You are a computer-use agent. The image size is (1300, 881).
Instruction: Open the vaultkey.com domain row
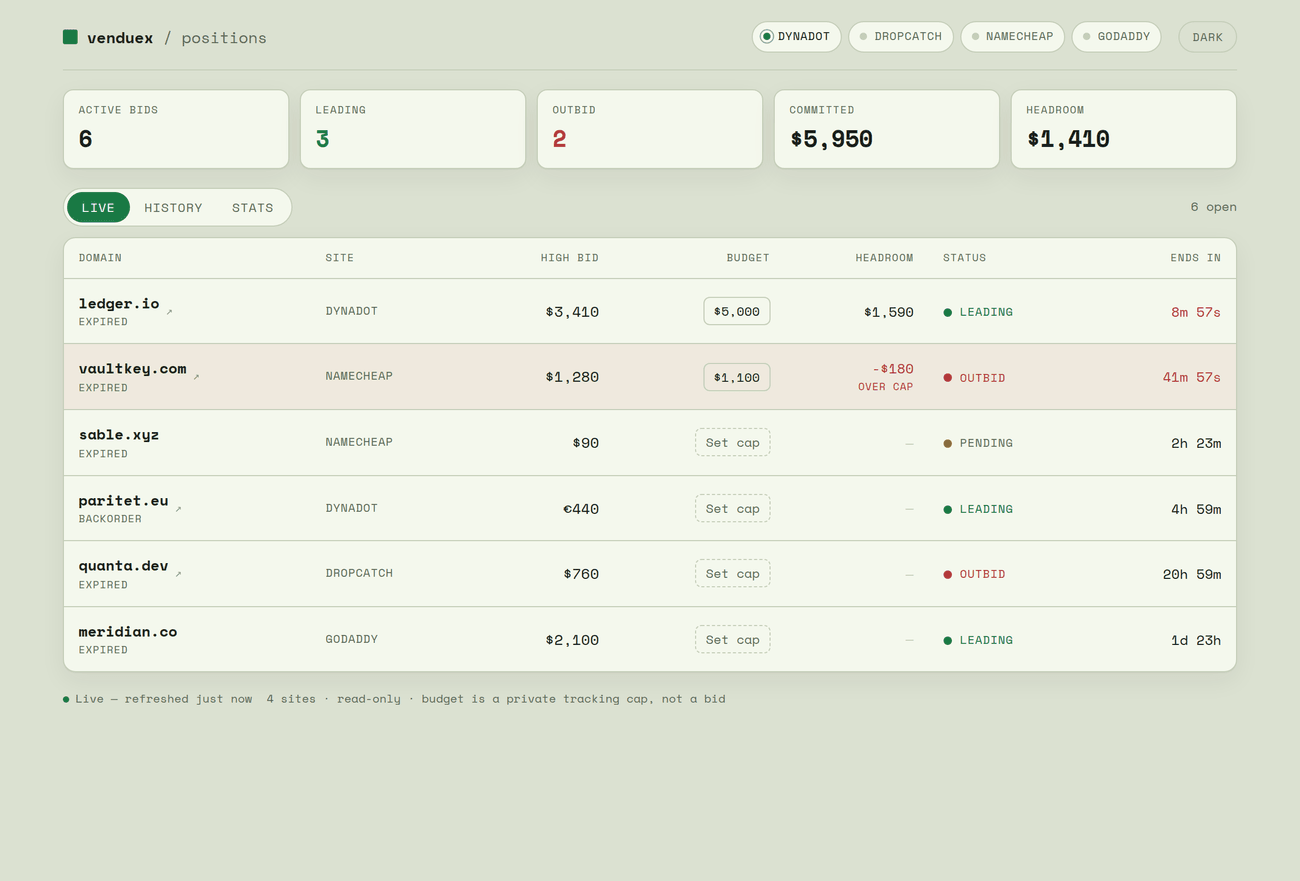[x=650, y=377]
